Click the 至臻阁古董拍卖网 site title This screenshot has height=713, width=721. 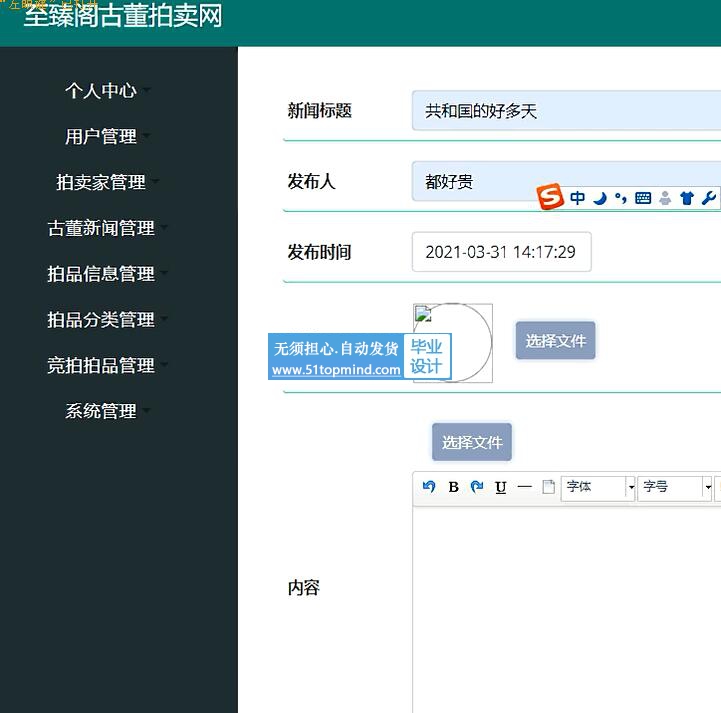pos(123,15)
